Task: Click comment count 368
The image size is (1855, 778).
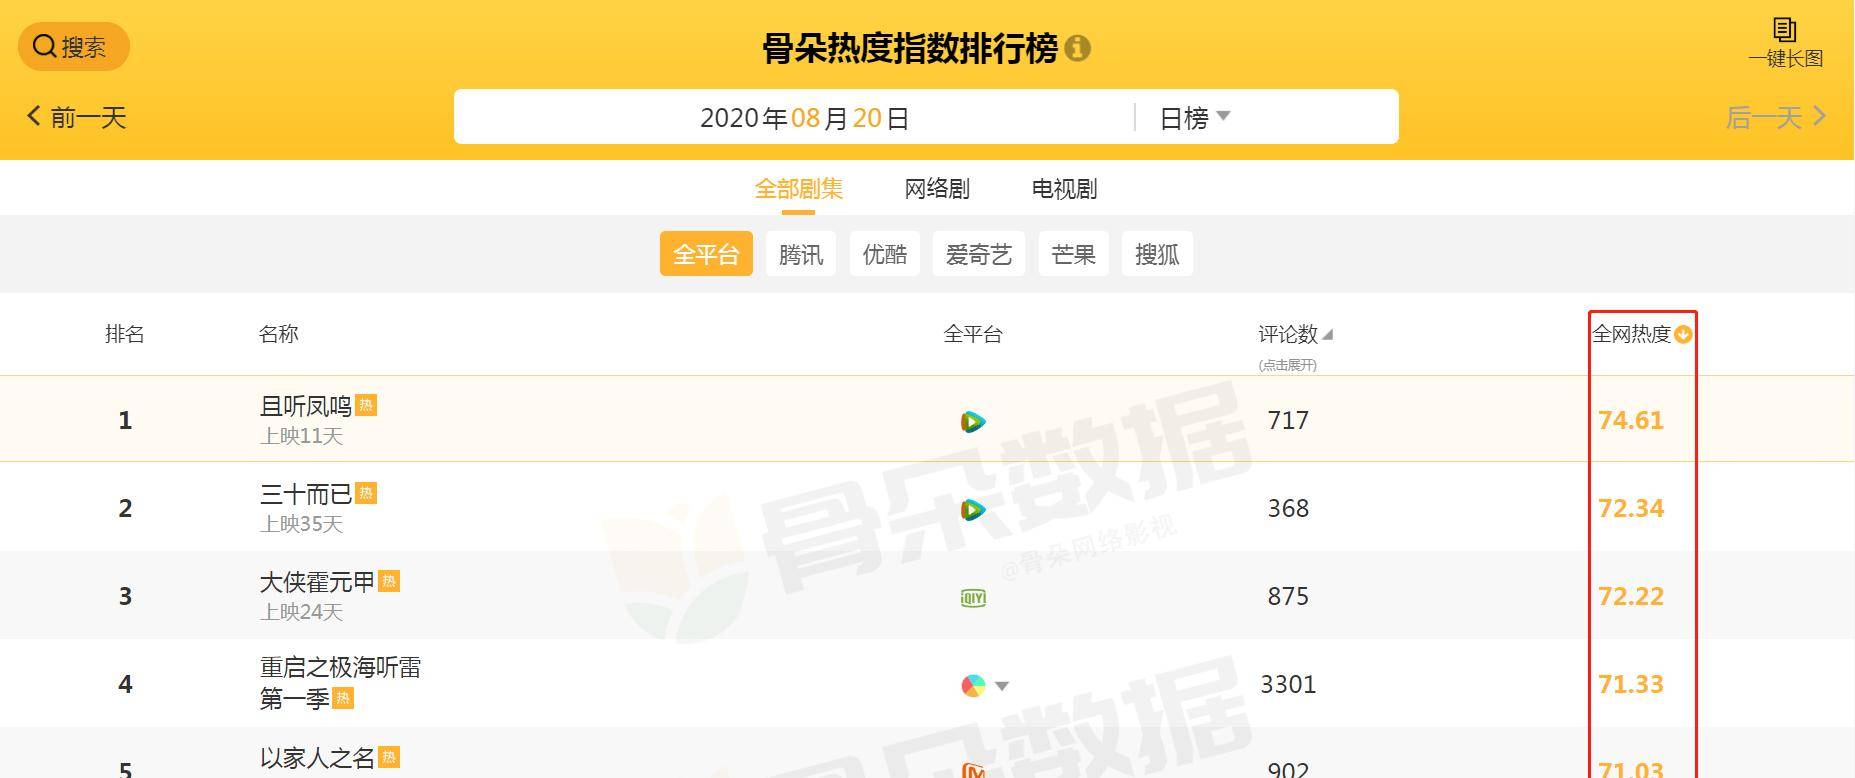Action: tap(1288, 509)
